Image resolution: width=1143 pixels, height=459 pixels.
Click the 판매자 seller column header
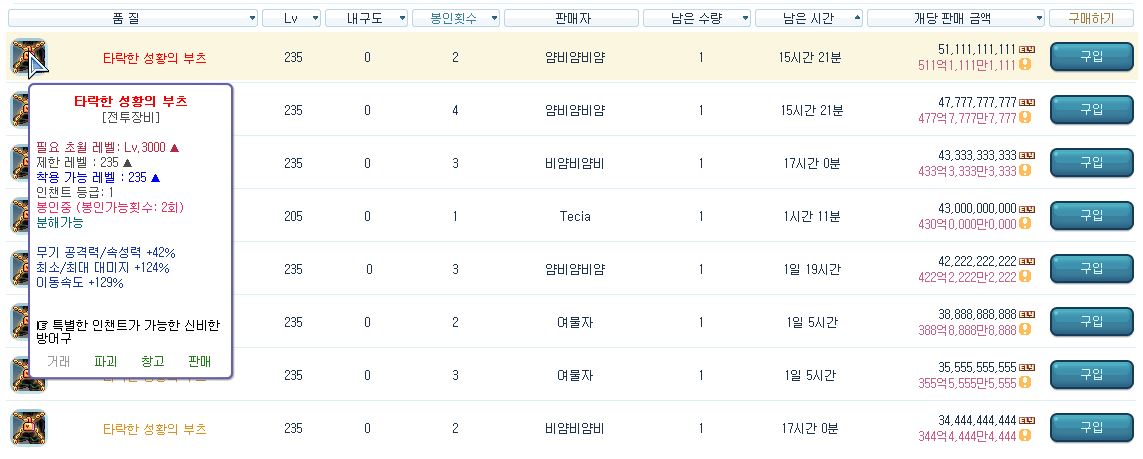click(x=572, y=18)
